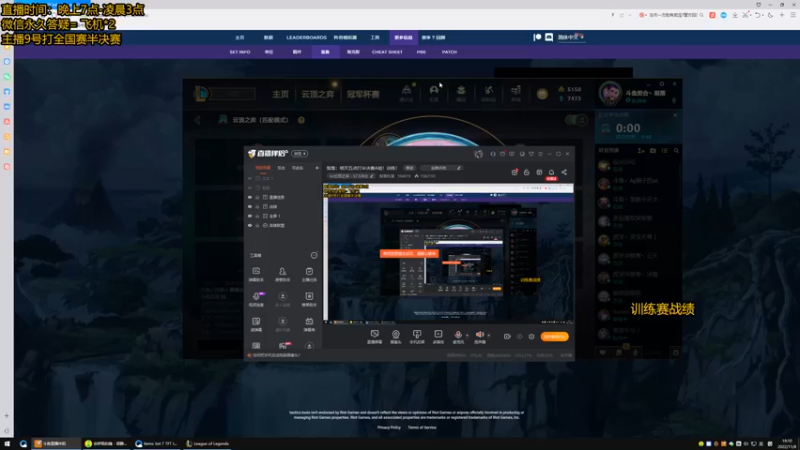Screen dimensions: 800x450
Task: Open the TFT pass icon in League client
Action: (406, 92)
